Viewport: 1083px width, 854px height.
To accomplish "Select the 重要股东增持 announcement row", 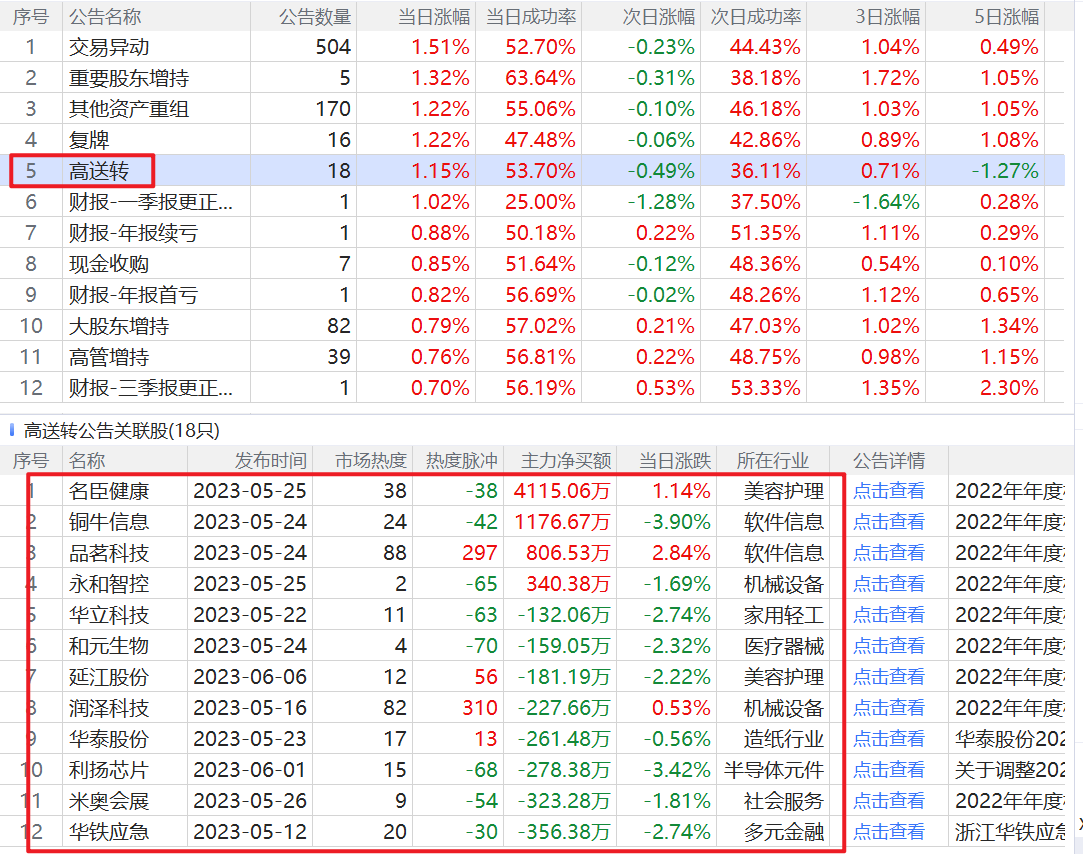I will pyautogui.click(x=532, y=78).
